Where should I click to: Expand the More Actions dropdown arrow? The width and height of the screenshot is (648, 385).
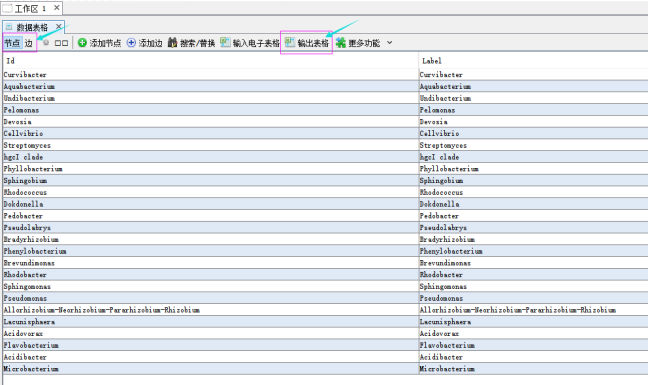390,43
